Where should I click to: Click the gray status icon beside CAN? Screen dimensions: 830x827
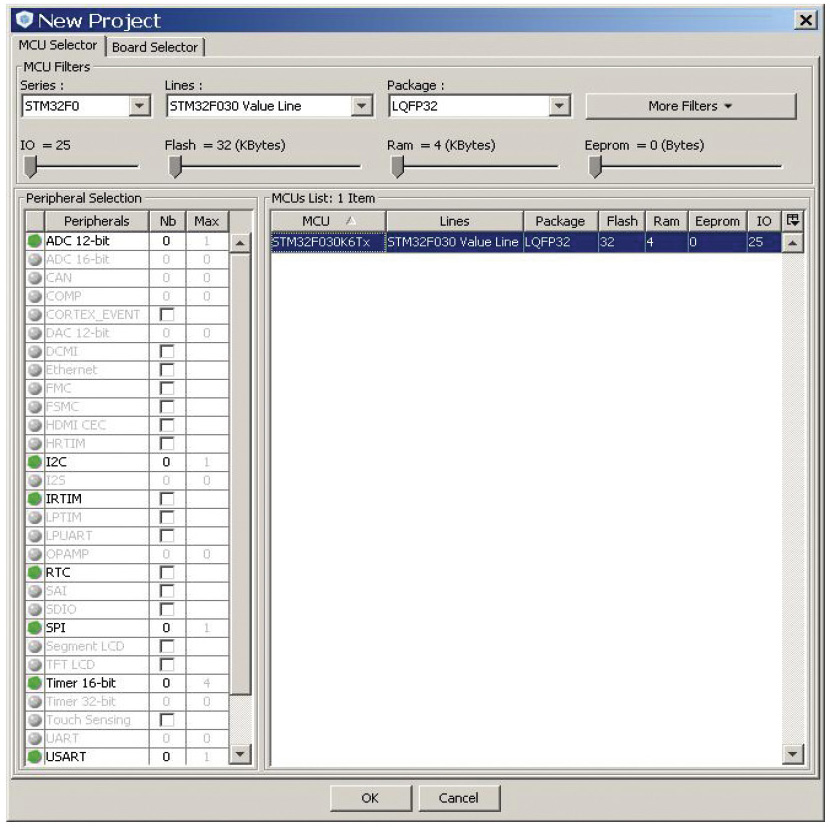click(x=34, y=277)
